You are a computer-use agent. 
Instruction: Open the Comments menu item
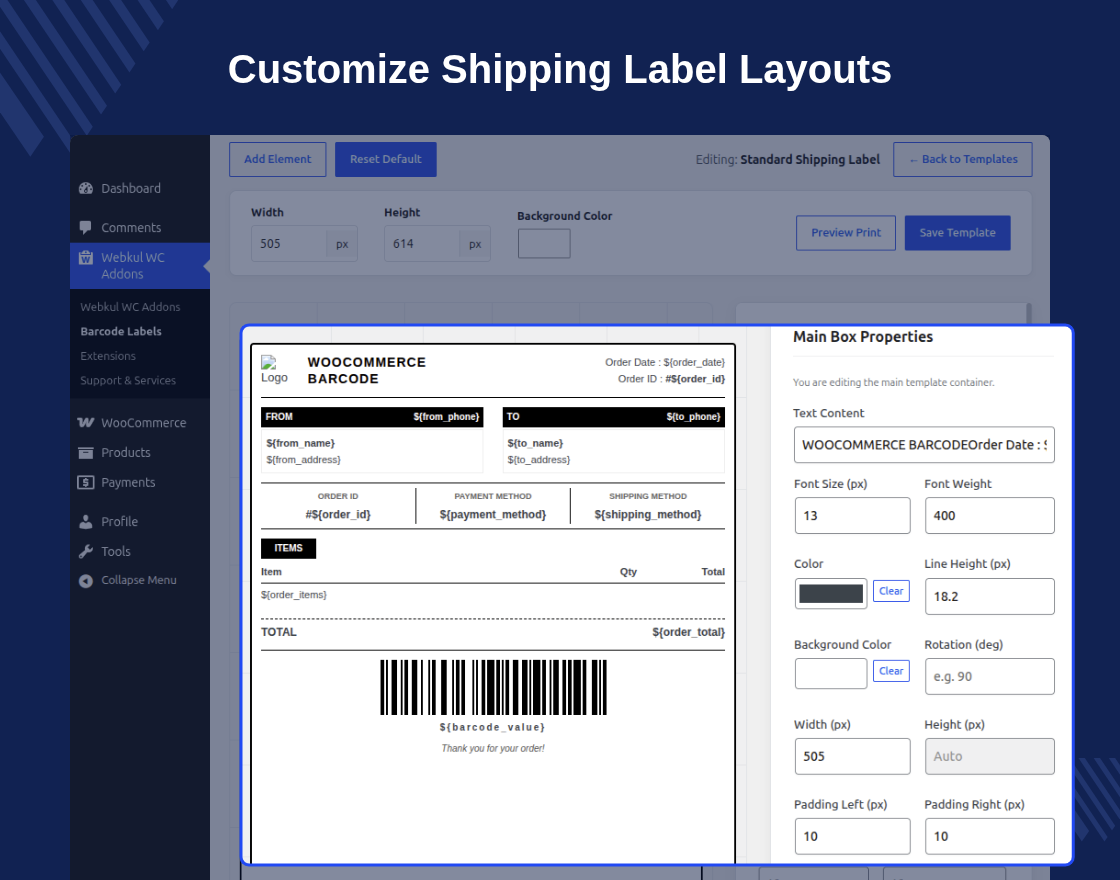pyautogui.click(x=131, y=228)
